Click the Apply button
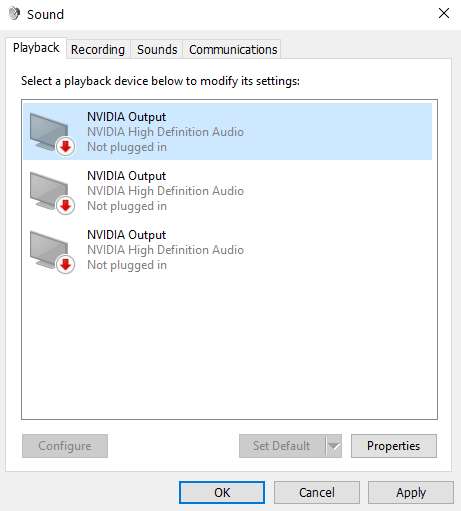Screen dimensions: 461x511 (x=411, y=492)
